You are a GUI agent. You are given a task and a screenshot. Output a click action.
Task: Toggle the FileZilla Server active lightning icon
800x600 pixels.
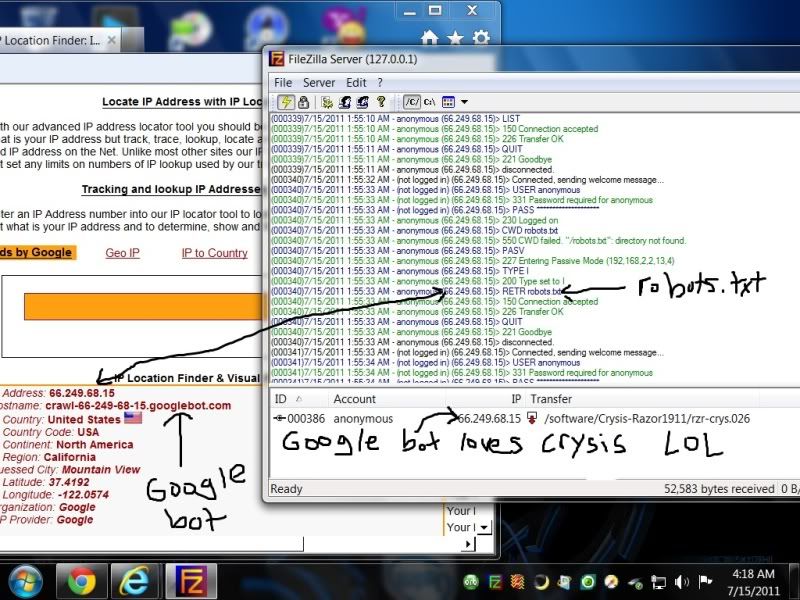coord(286,102)
